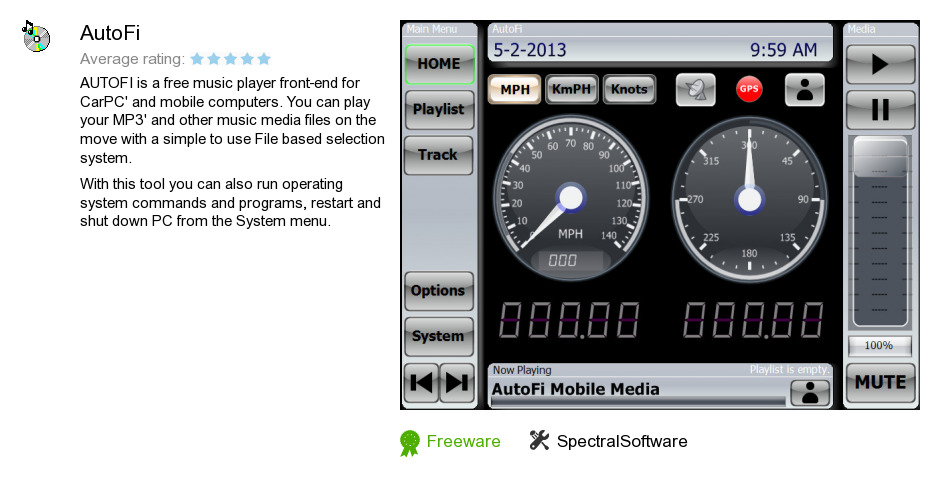Open the SpectralSoftware developer link
Image resolution: width=940 pixels, height=487 pixels.
(622, 441)
